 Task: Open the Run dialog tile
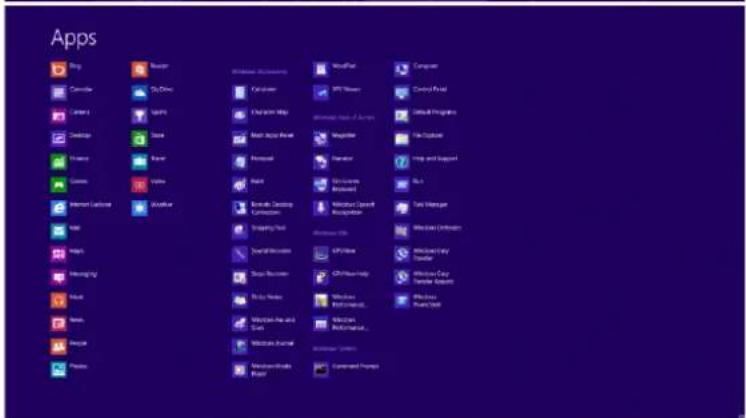pos(409,185)
